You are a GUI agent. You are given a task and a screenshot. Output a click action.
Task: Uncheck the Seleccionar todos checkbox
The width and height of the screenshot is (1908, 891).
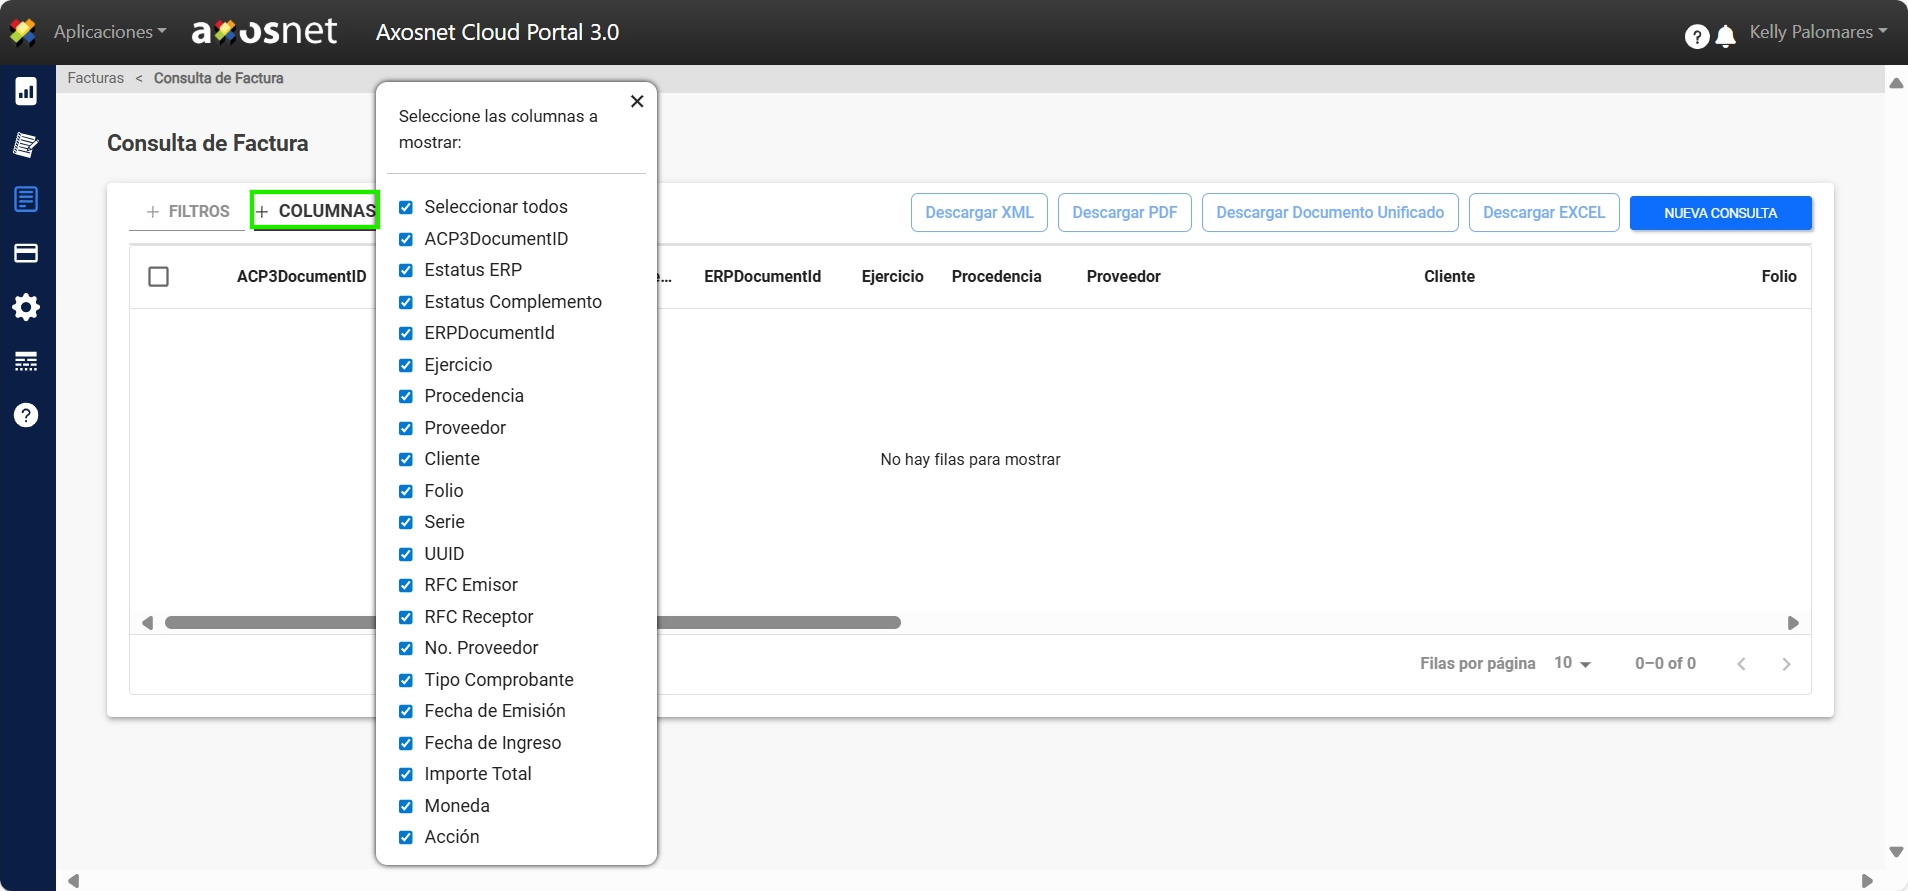[406, 207]
